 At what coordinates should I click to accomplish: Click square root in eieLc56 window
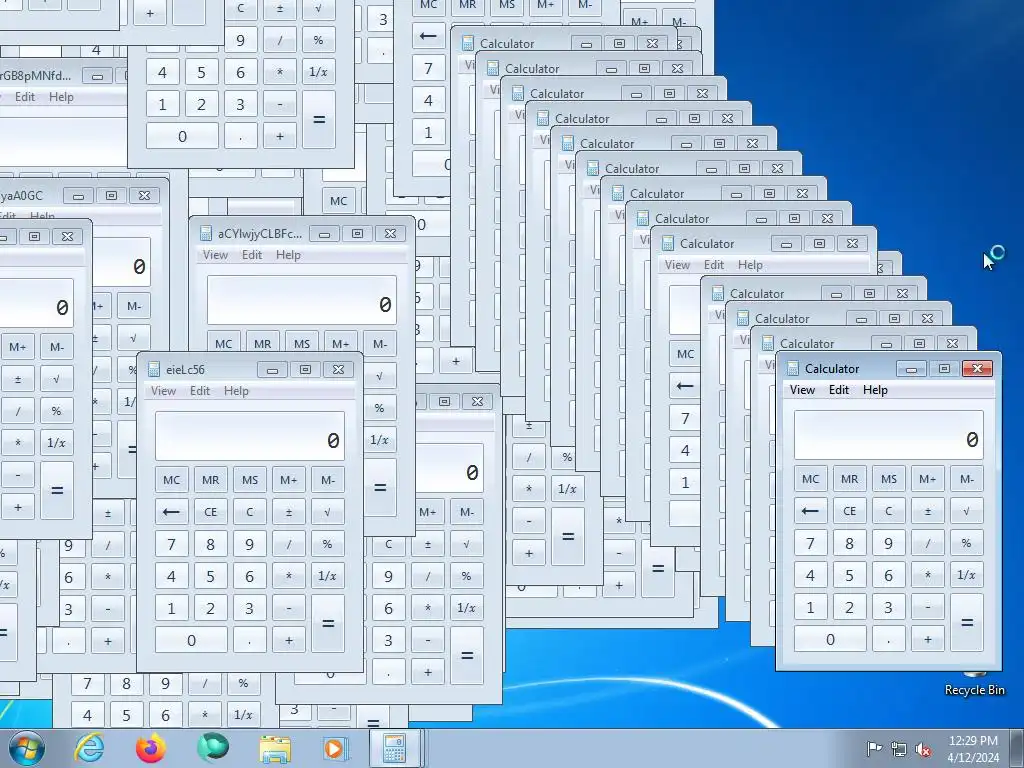[327, 511]
